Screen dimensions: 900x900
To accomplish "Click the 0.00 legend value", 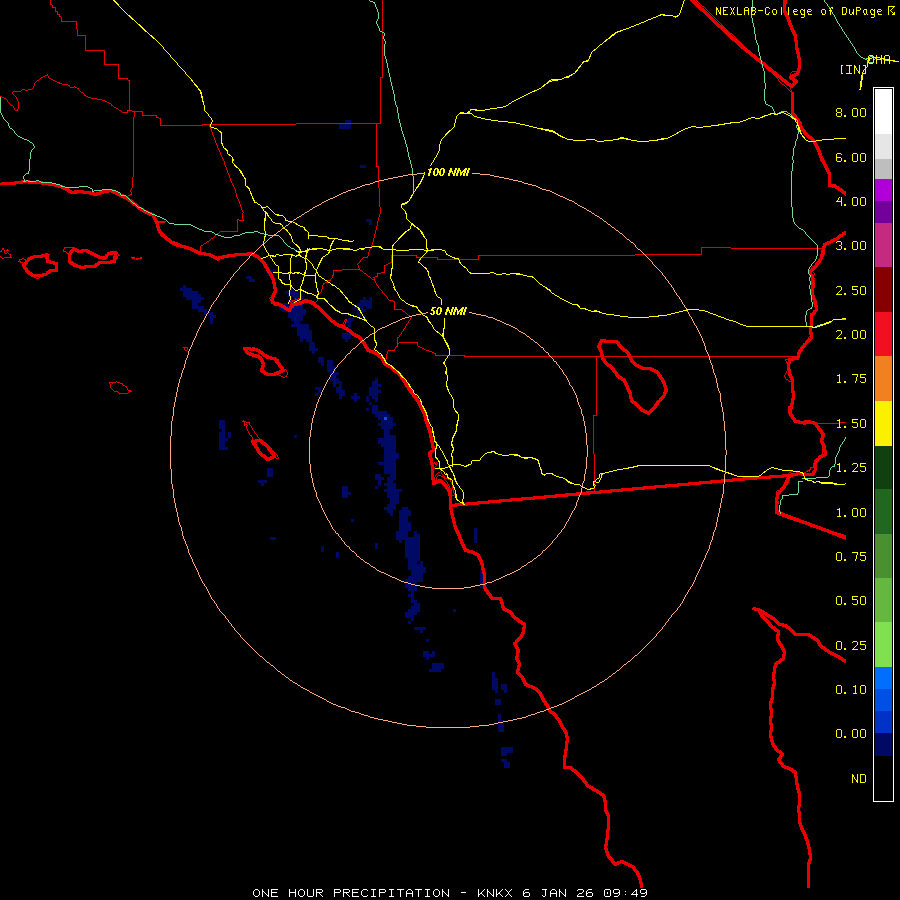I will coord(851,734).
